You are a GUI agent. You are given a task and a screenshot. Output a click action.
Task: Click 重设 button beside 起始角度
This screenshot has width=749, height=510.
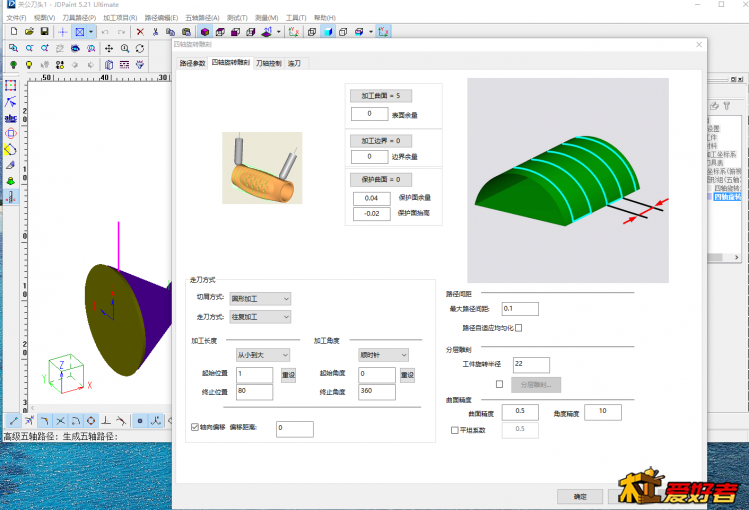407,375
